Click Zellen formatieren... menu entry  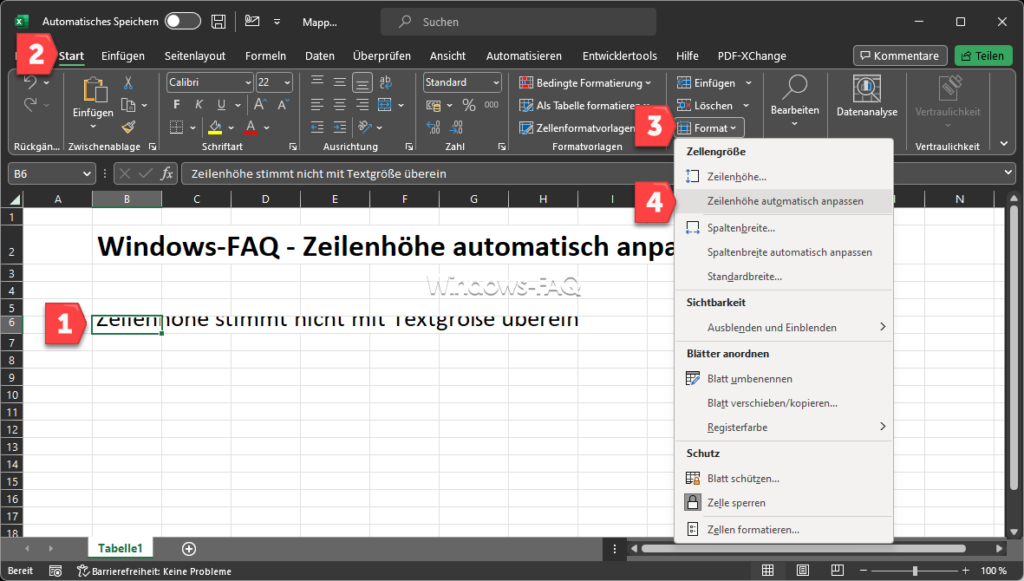click(x=784, y=529)
